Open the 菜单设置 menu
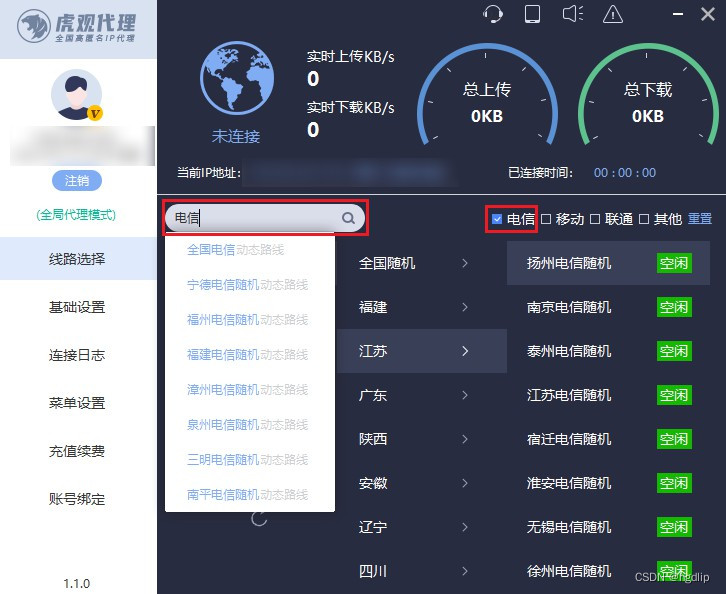 coord(78,403)
